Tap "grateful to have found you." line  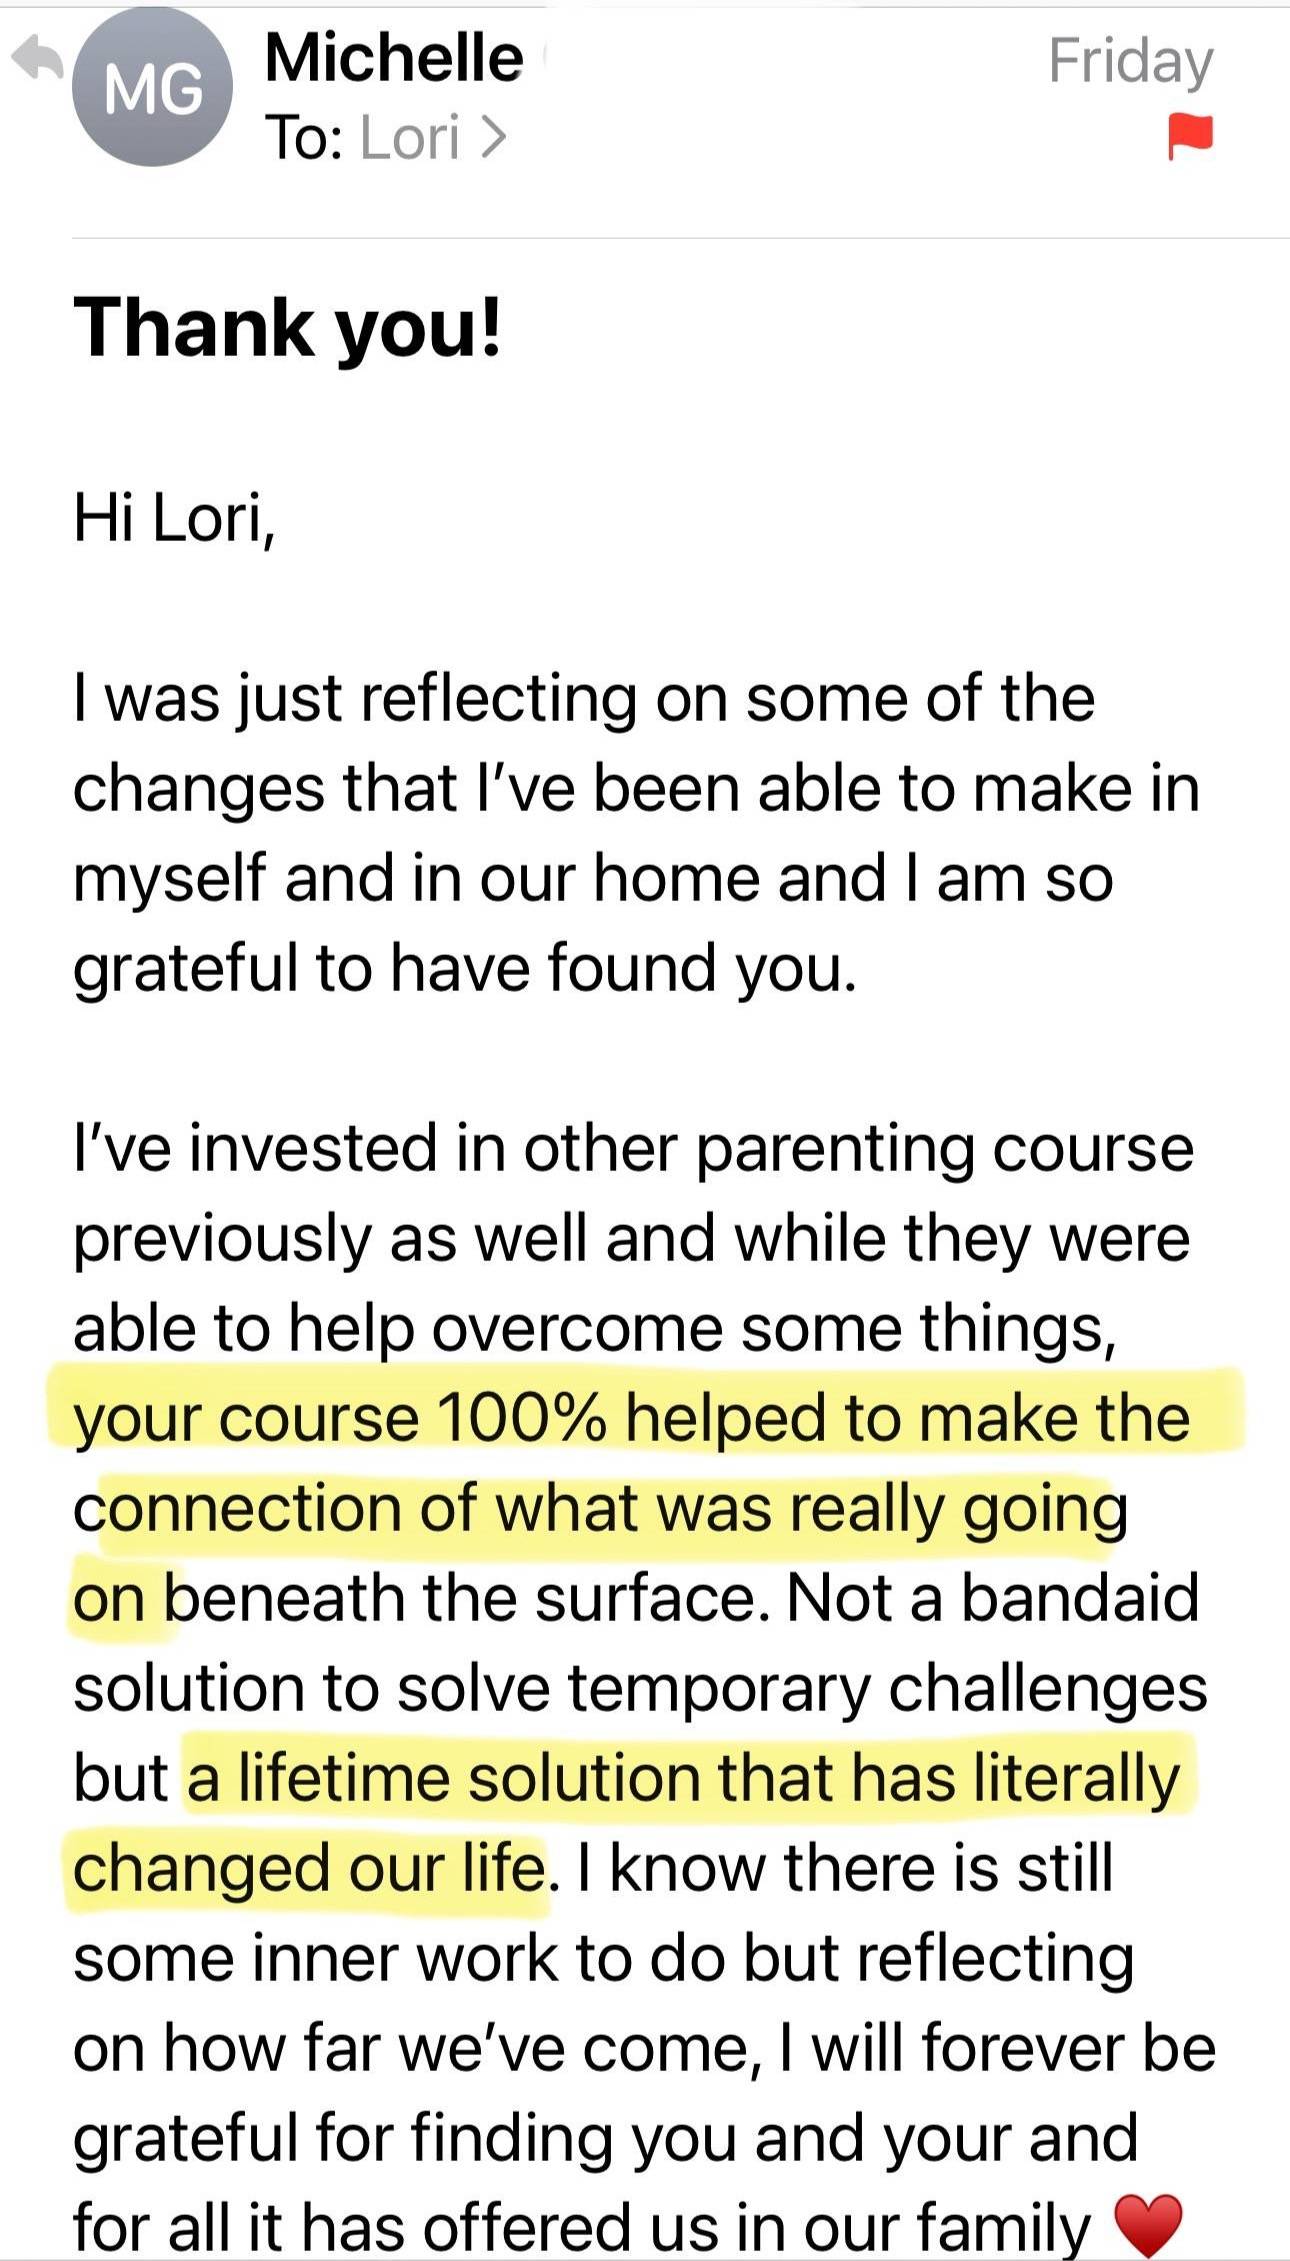point(465,970)
